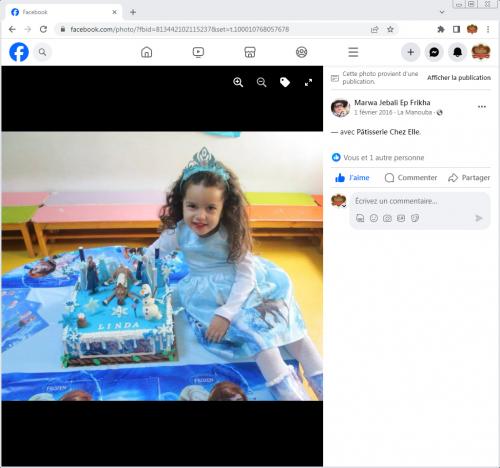Zoom in on the photo
The height and width of the screenshot is (468, 500).
238,82
